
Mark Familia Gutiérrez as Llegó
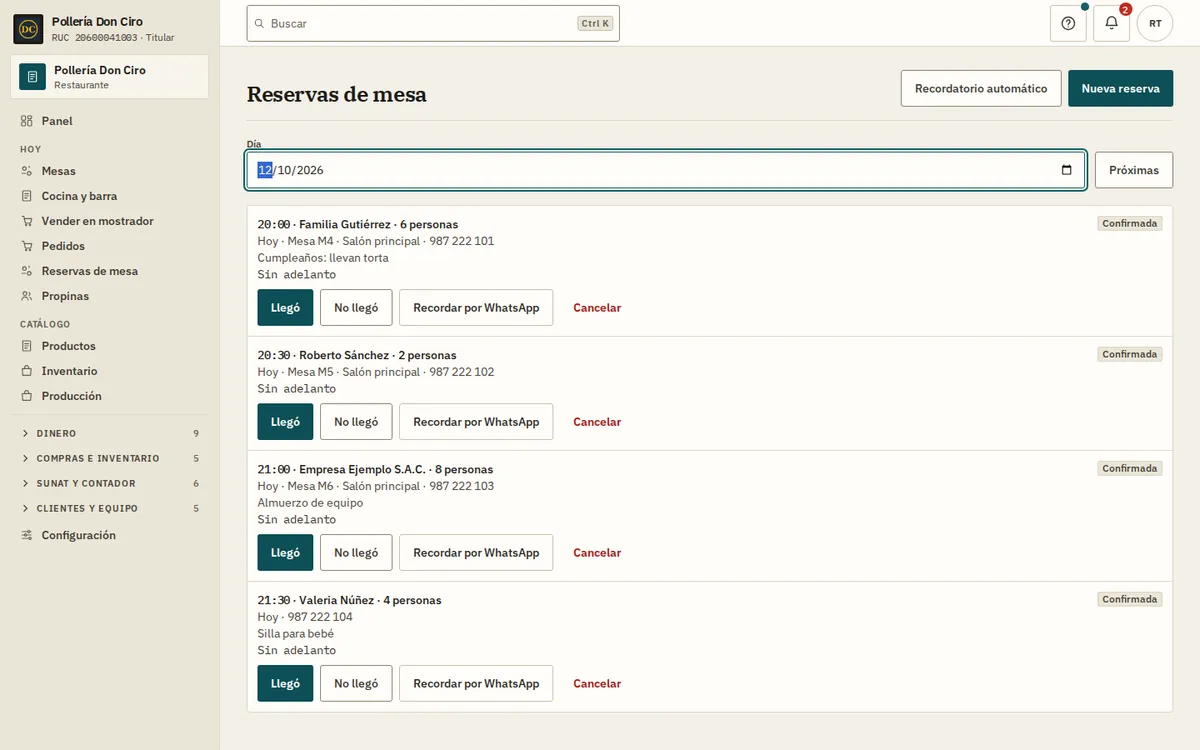point(285,308)
